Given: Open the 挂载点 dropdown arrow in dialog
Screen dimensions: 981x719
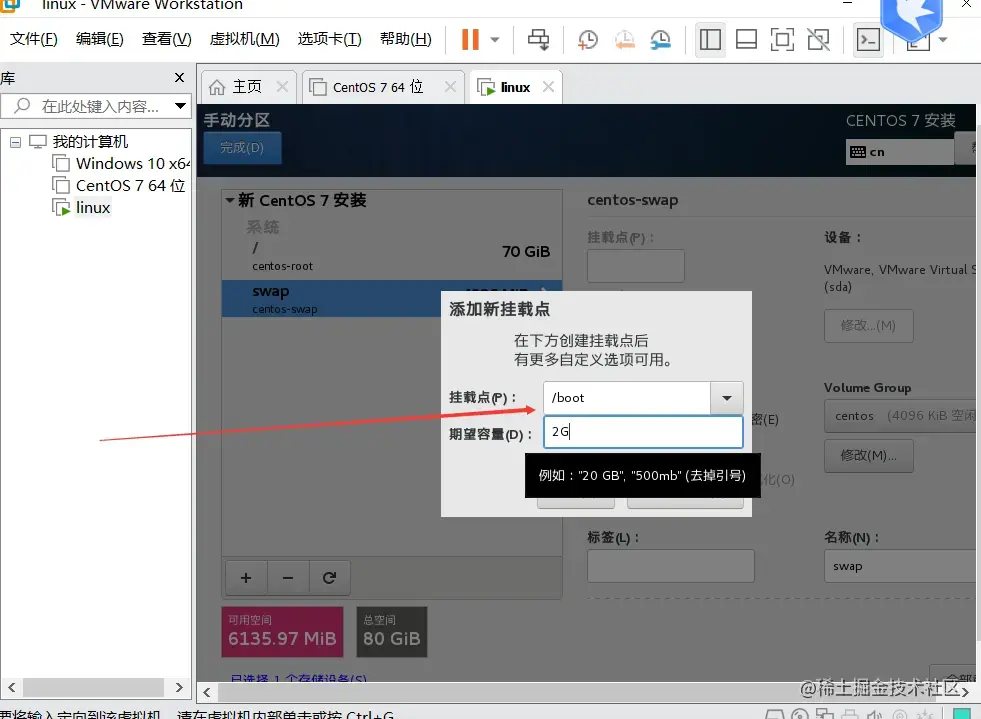Looking at the screenshot, I should [x=727, y=398].
